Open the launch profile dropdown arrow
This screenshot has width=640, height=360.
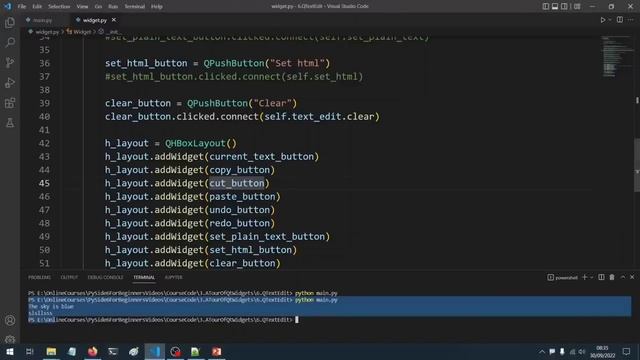[592, 277]
